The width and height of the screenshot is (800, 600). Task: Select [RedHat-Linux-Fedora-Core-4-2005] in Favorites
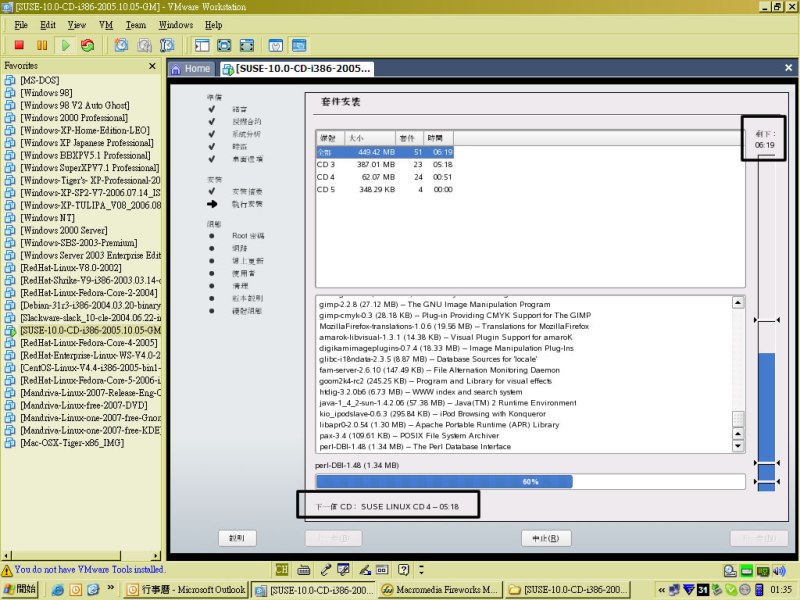pyautogui.click(x=89, y=343)
